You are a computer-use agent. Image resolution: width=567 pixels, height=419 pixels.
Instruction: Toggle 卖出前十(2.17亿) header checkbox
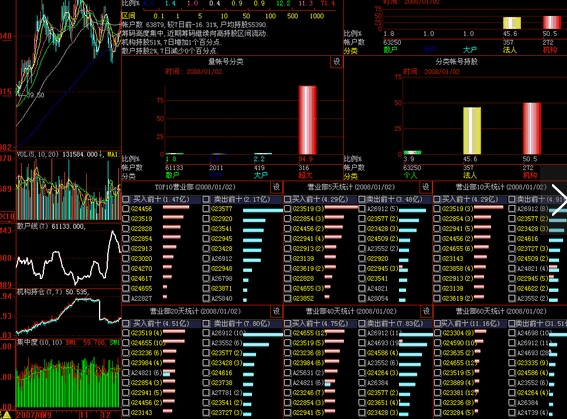[x=206, y=199]
